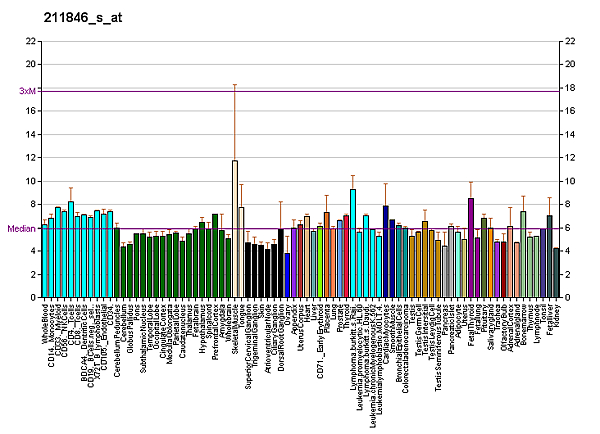
Task: Select the first cyan WholeBlood bar
Action: (45, 261)
